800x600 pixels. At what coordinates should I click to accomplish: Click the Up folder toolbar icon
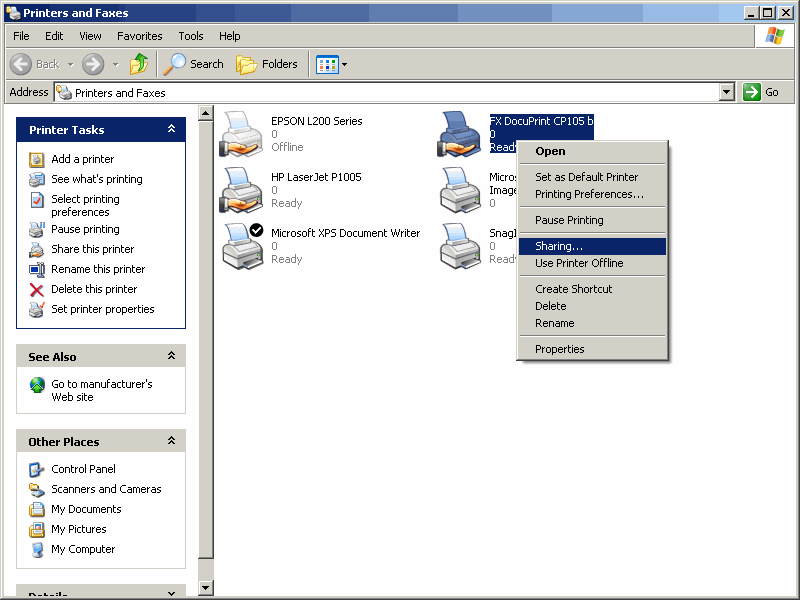point(139,64)
